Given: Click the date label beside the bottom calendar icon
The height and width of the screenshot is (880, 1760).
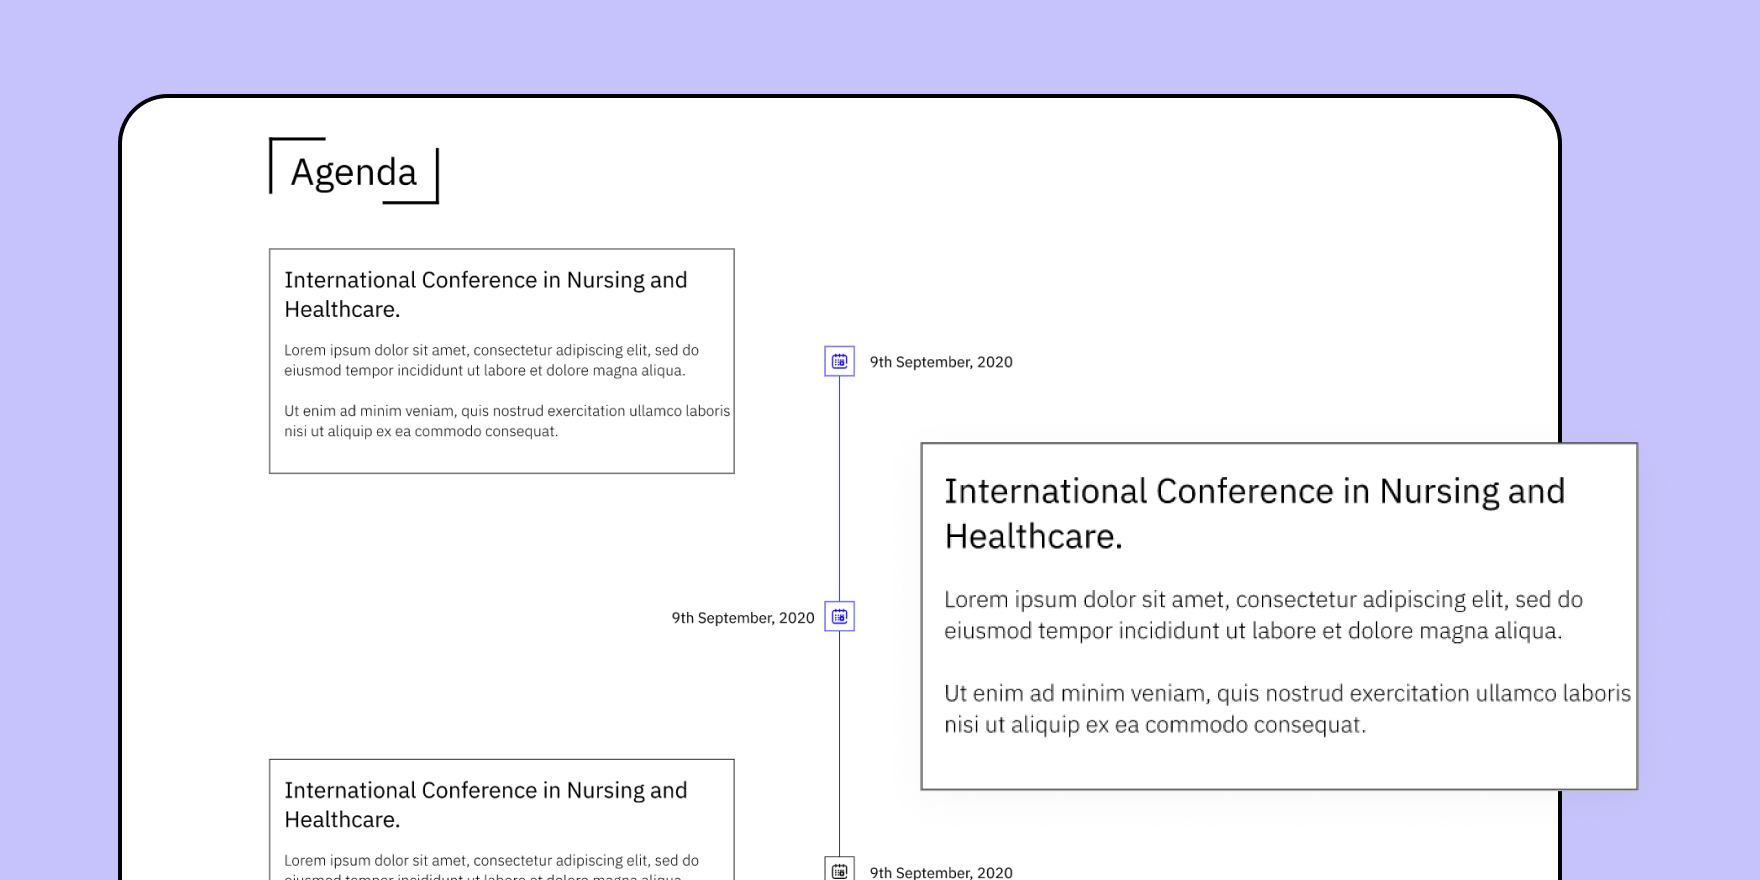Looking at the screenshot, I should pos(940,872).
